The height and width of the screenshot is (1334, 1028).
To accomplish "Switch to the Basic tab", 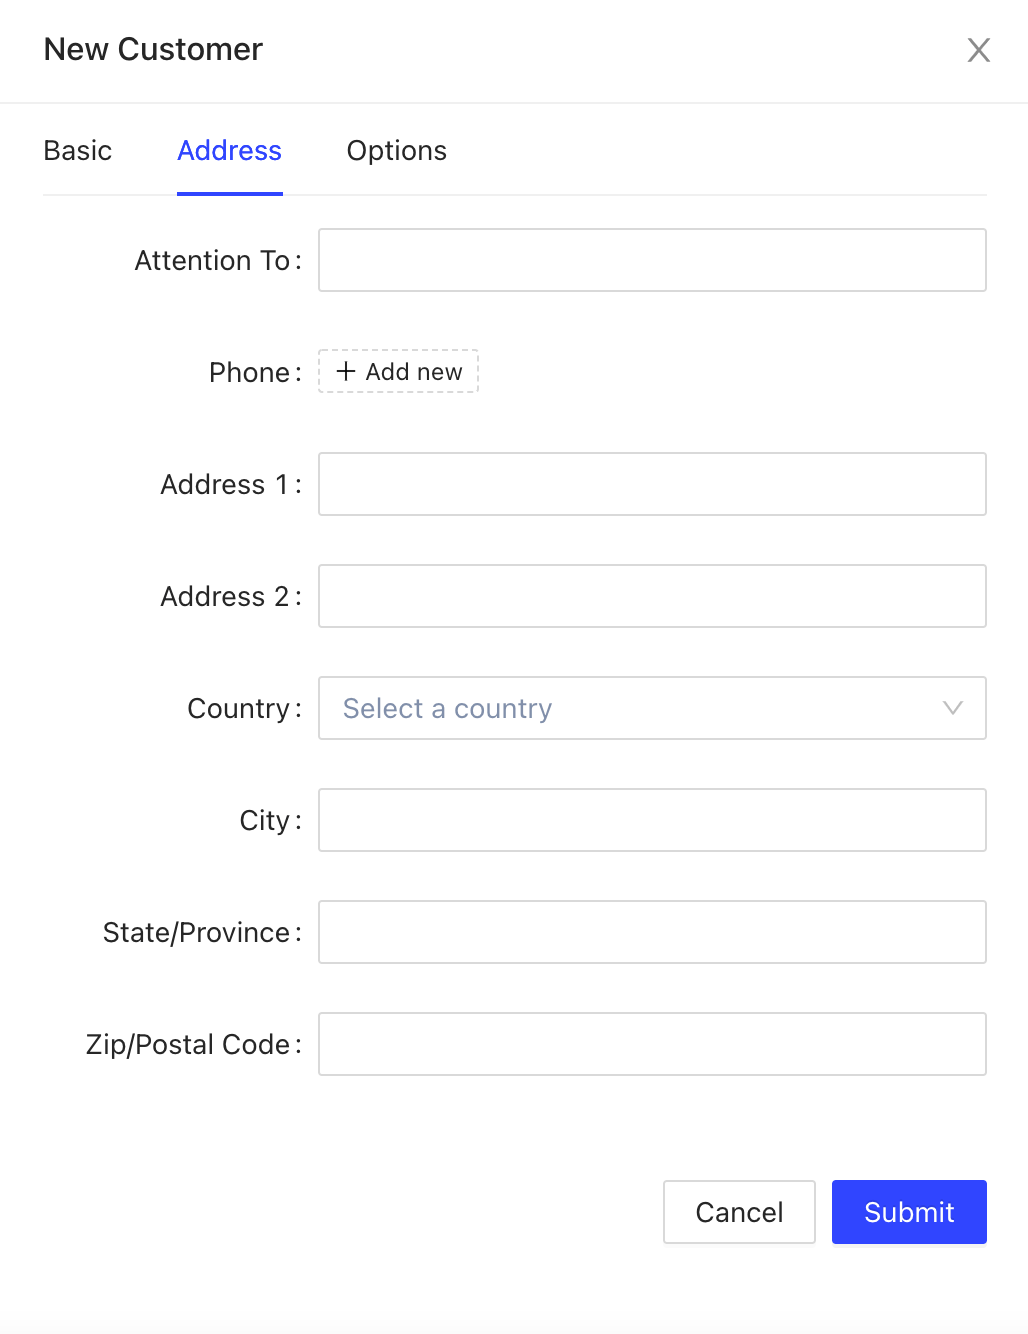I will 78,151.
